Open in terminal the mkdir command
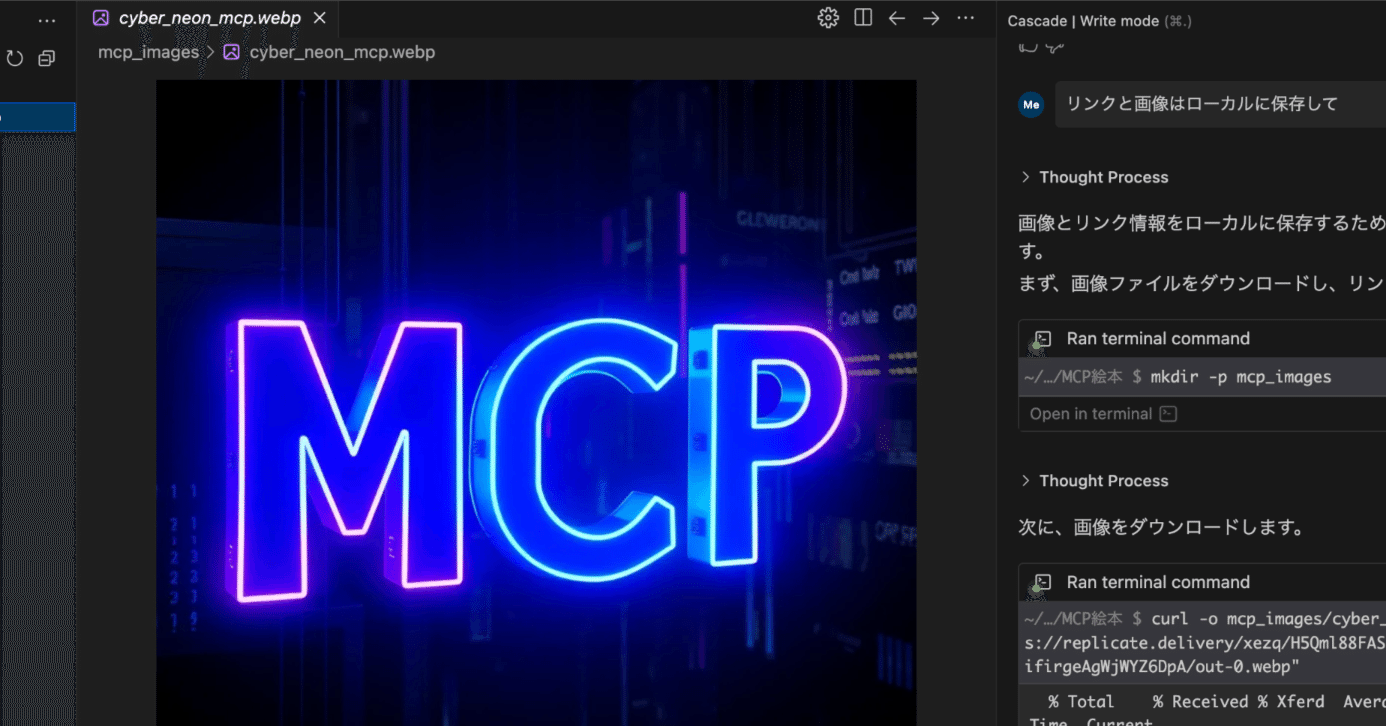This screenshot has width=1386, height=726. pos(1102,414)
